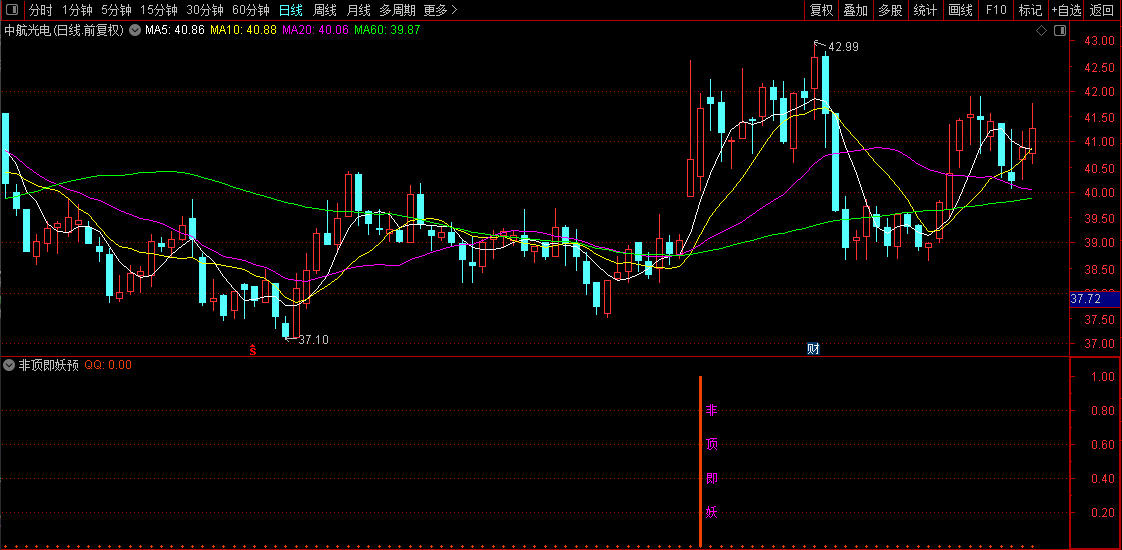Screen dimensions: 1122x550
Task: Add stock via +自选 button
Action: pos(1066,10)
